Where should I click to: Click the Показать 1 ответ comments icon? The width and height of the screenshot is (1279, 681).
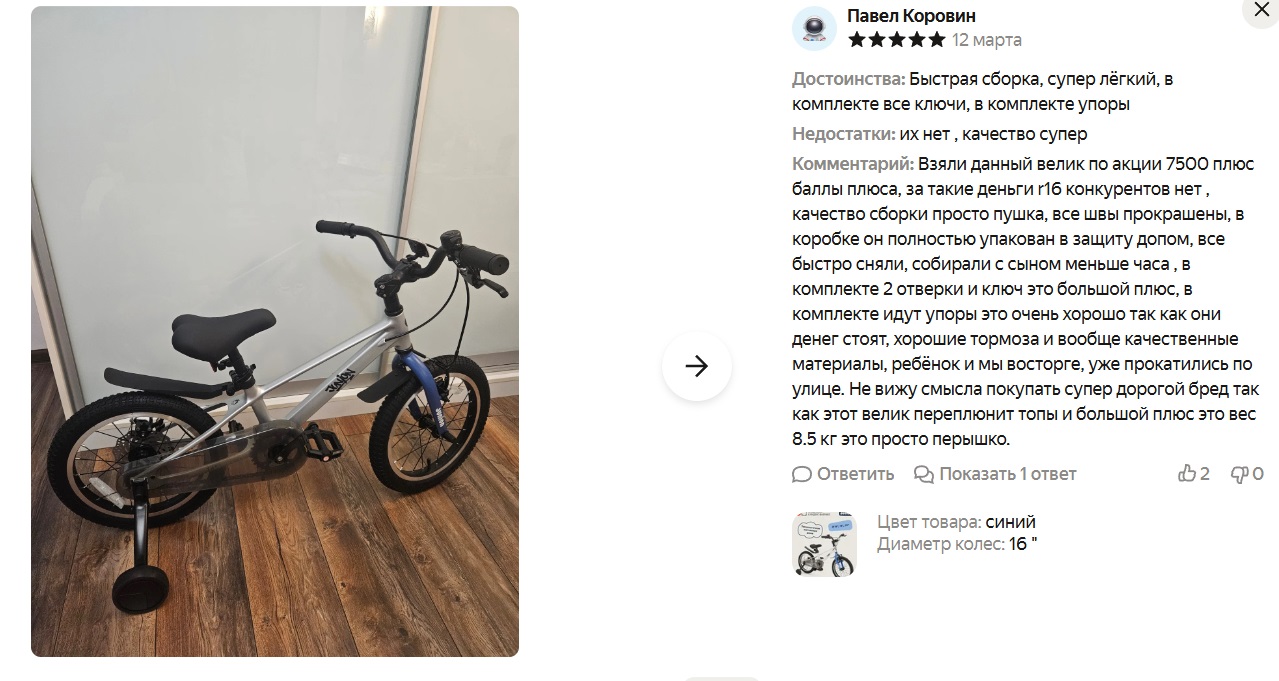[924, 474]
